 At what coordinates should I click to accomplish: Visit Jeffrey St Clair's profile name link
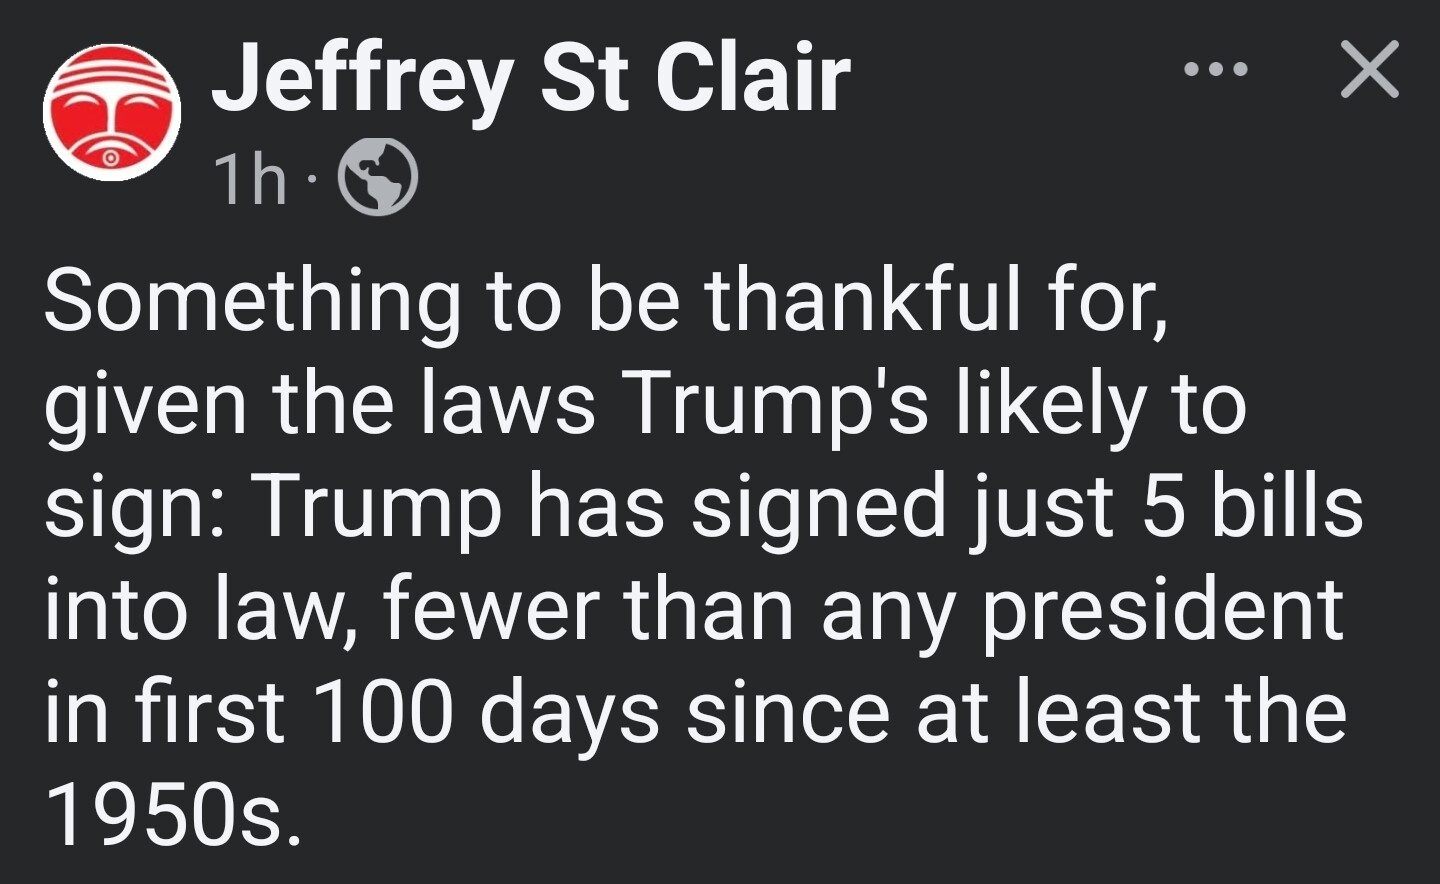(531, 79)
